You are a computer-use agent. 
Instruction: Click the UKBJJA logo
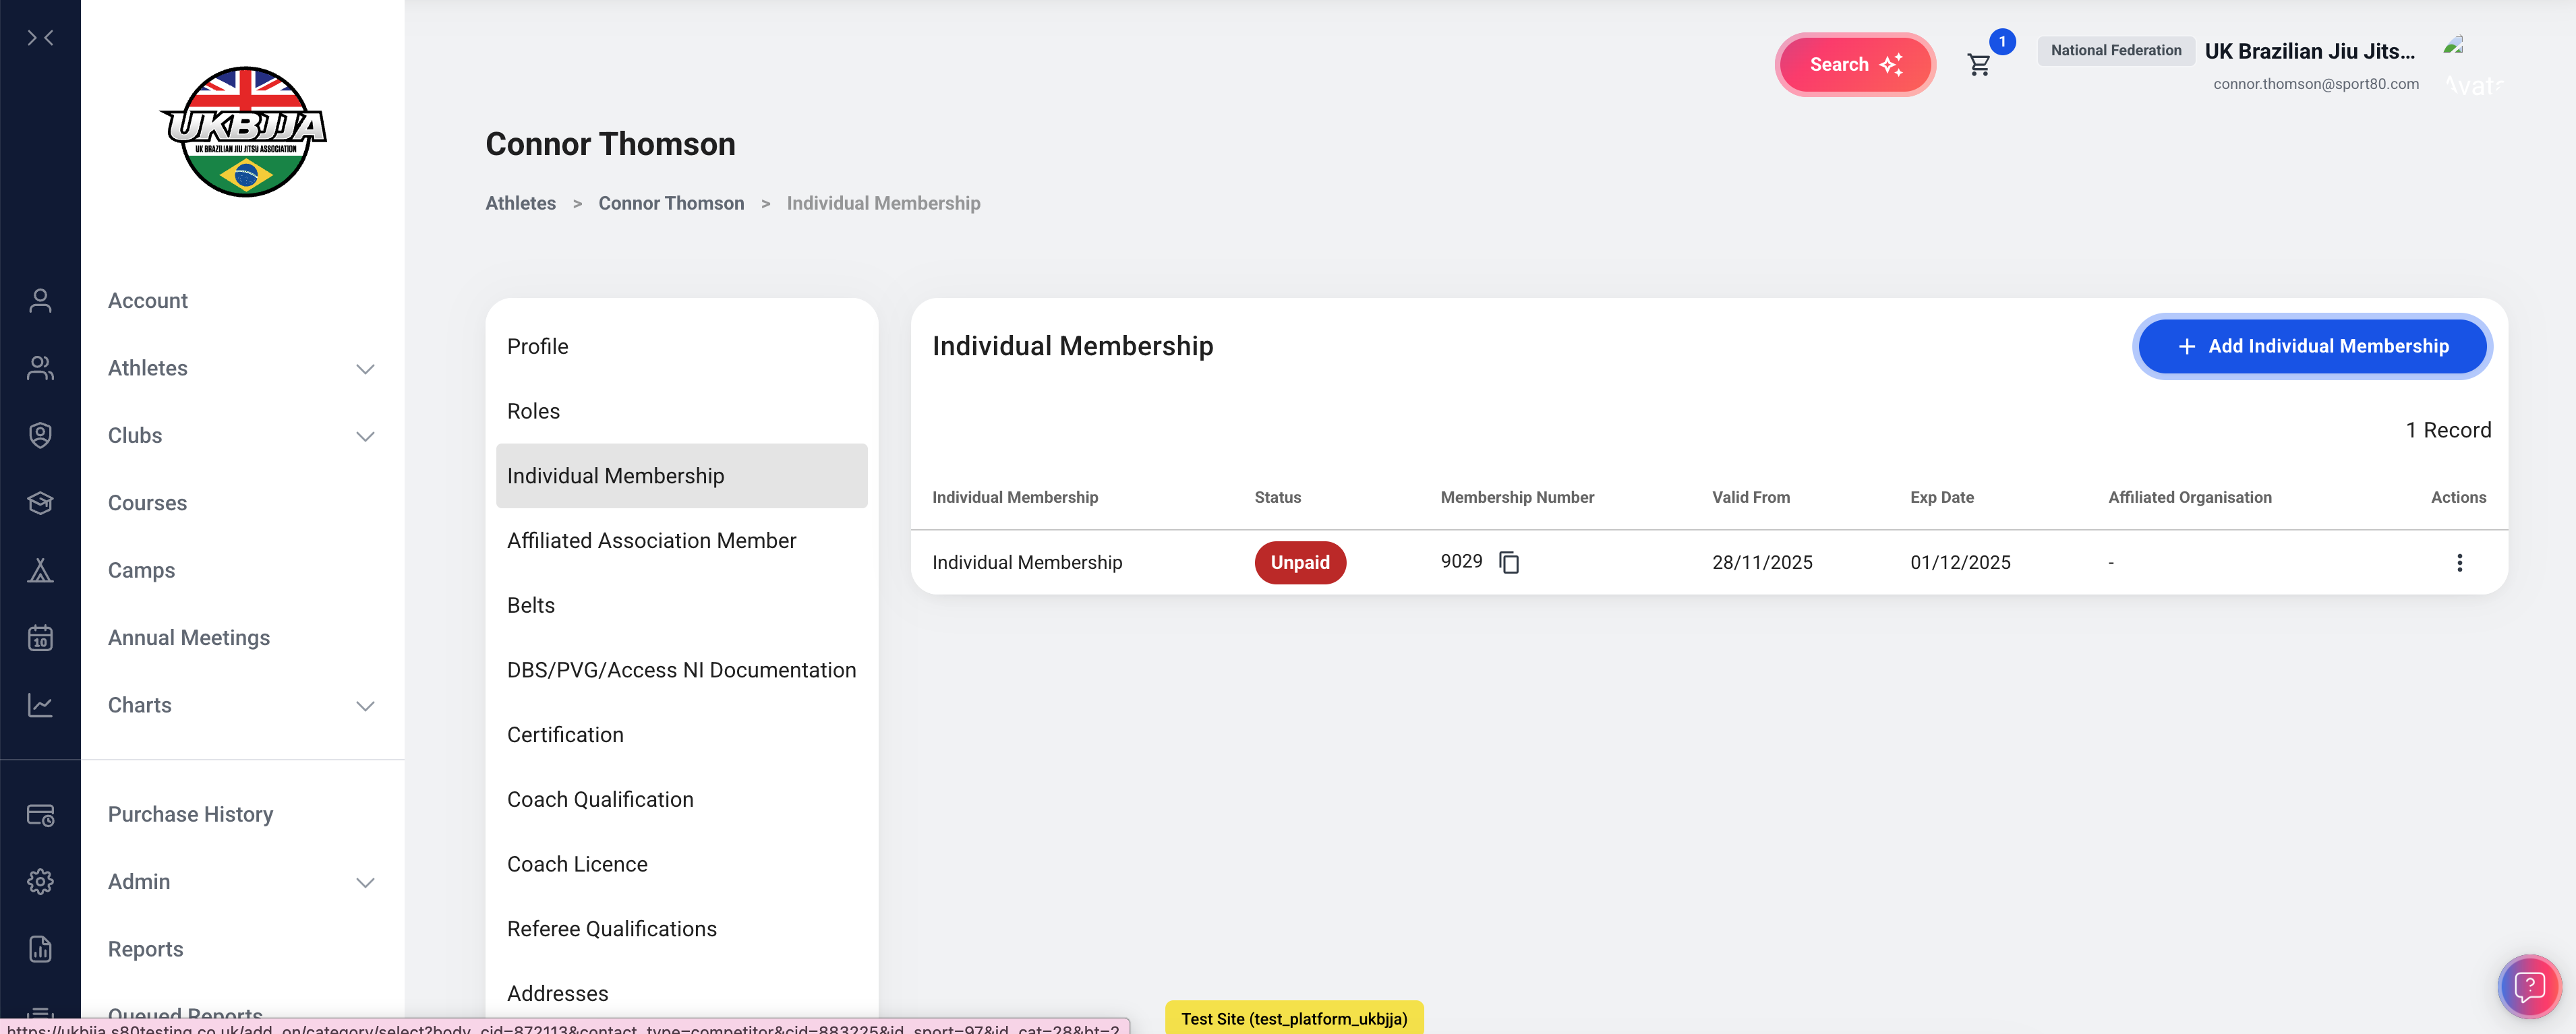point(243,132)
